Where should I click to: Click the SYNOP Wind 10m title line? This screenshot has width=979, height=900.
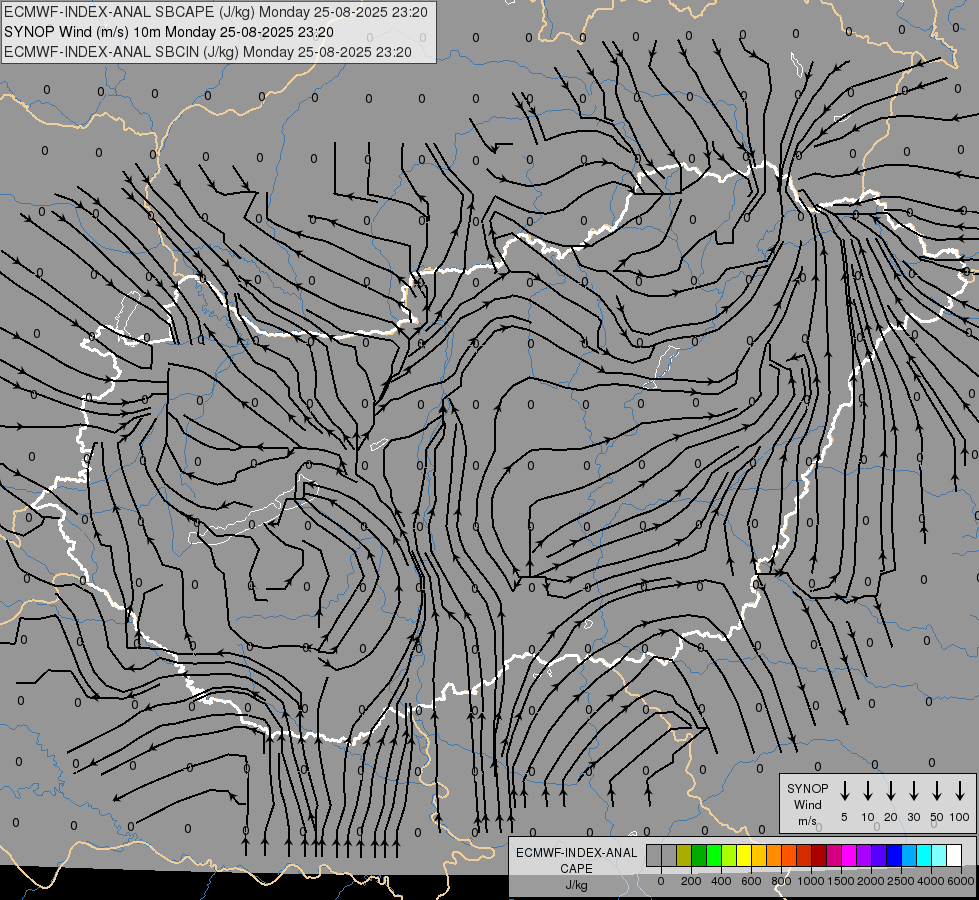[x=169, y=32]
